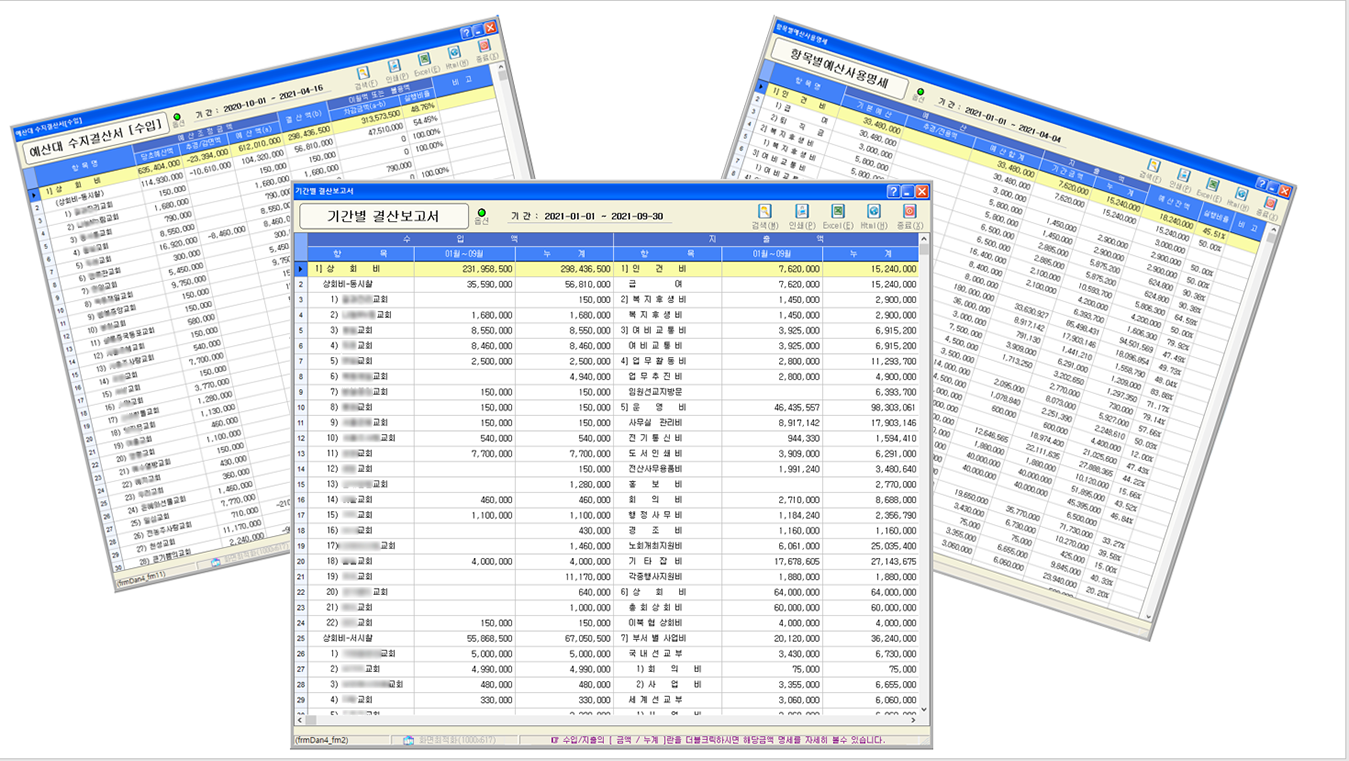
Task: Click the Html export icon in 기간별 결산보고서
Action: [x=873, y=212]
